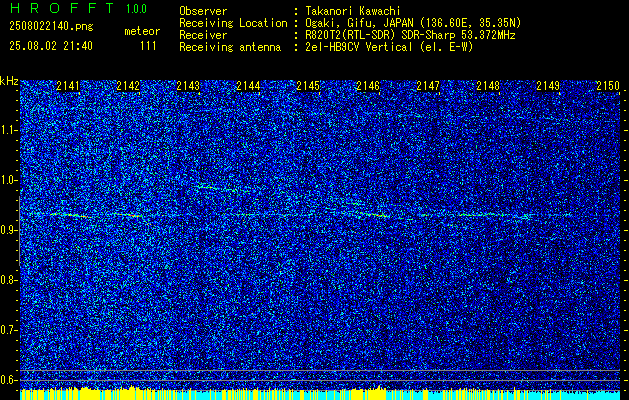The width and height of the screenshot is (629, 400).
Task: Select the Receiving Location label
Action: 233,23
